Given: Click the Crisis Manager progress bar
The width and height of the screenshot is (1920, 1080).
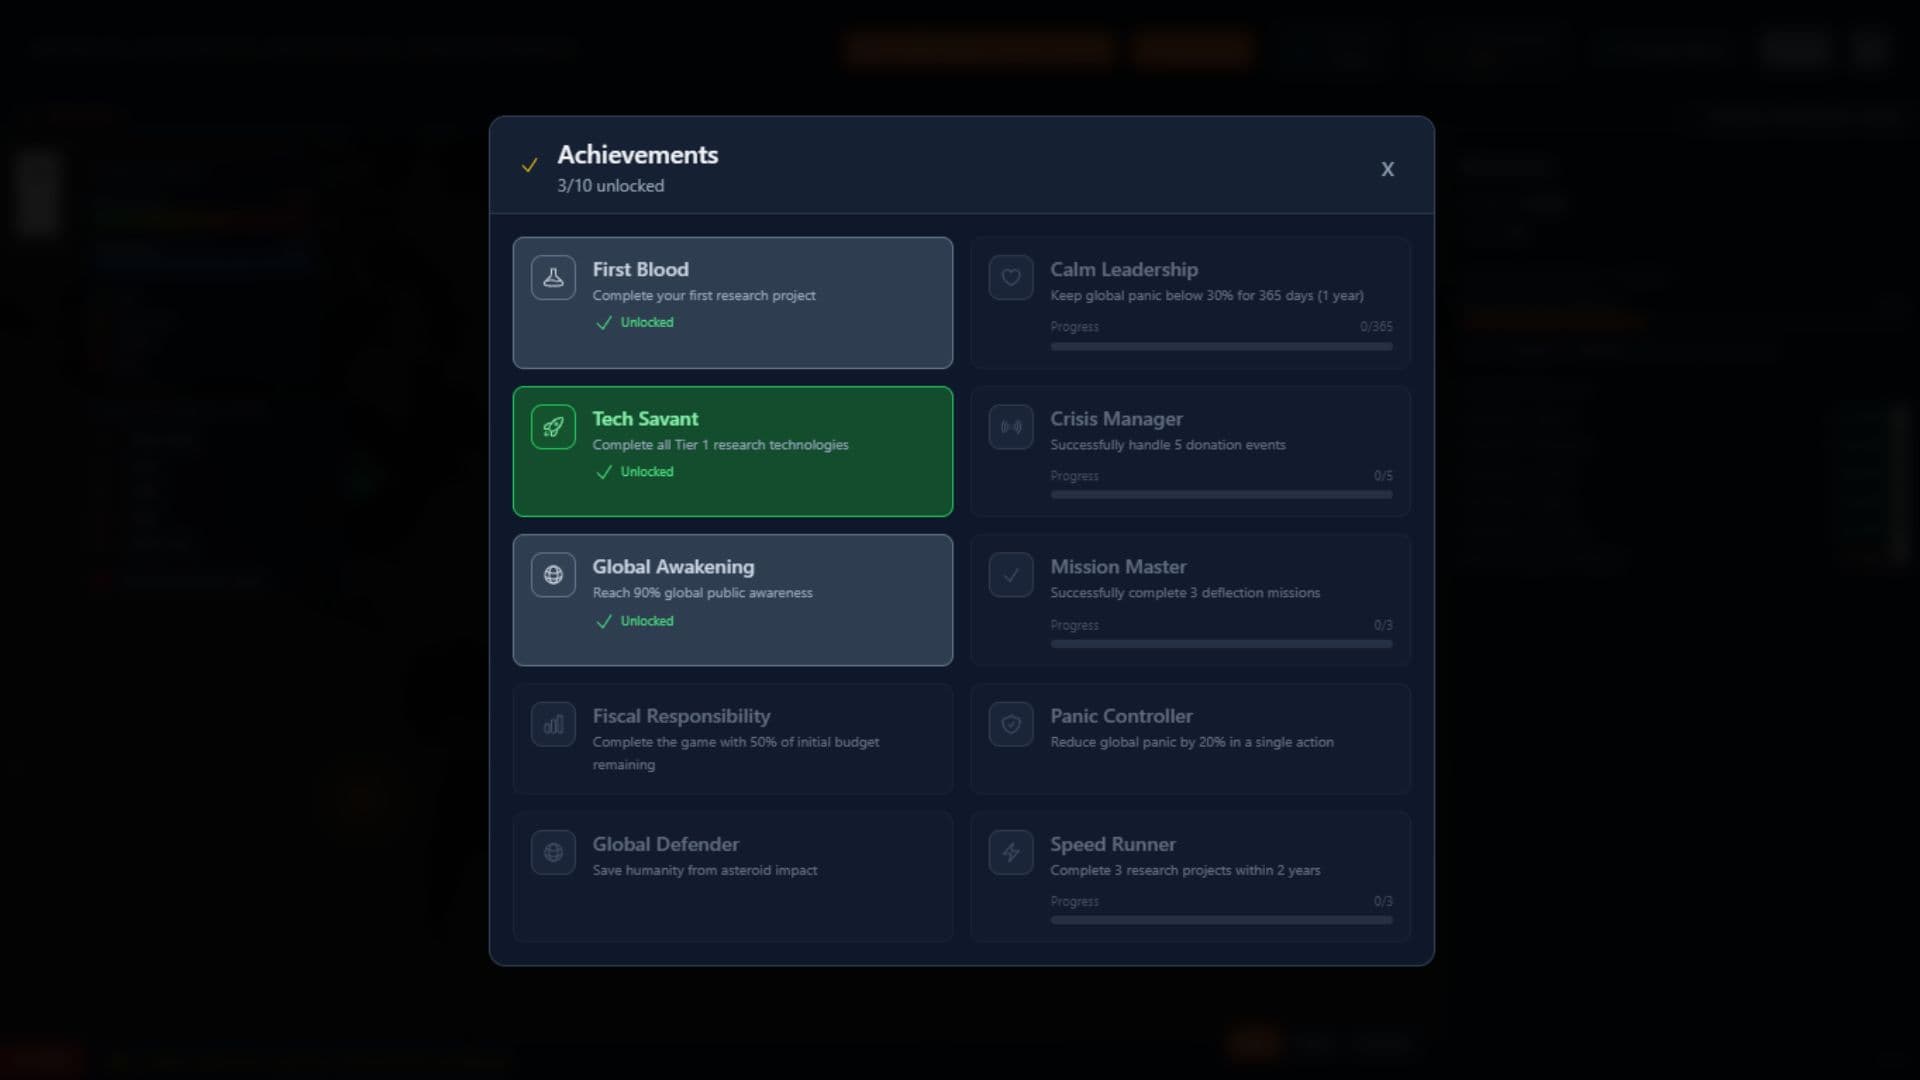Looking at the screenshot, I should pyautogui.click(x=1220, y=494).
